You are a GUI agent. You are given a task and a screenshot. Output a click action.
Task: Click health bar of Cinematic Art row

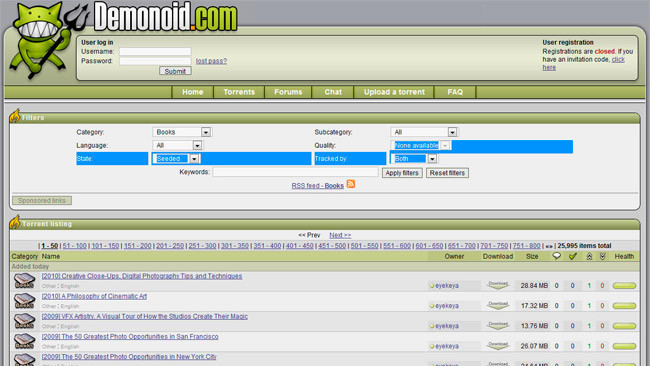624,306
